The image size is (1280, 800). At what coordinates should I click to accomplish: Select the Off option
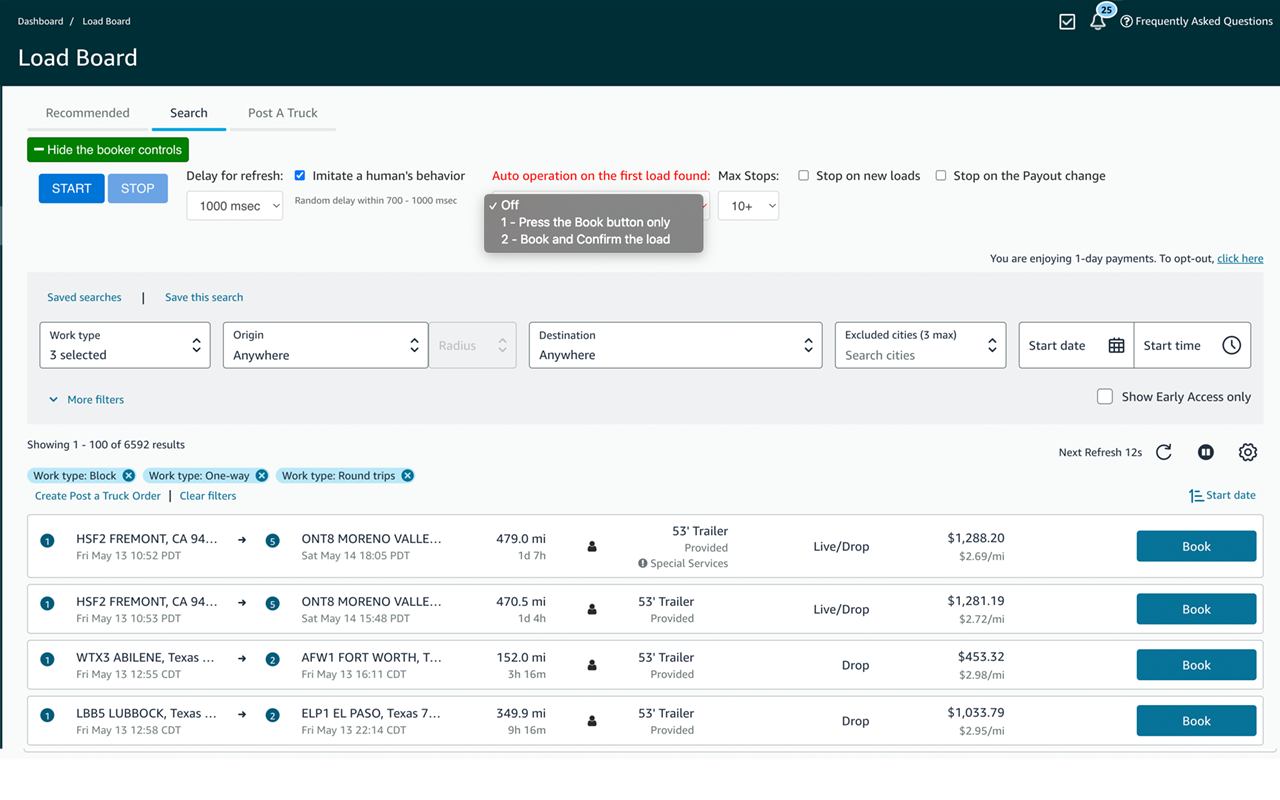[594, 205]
